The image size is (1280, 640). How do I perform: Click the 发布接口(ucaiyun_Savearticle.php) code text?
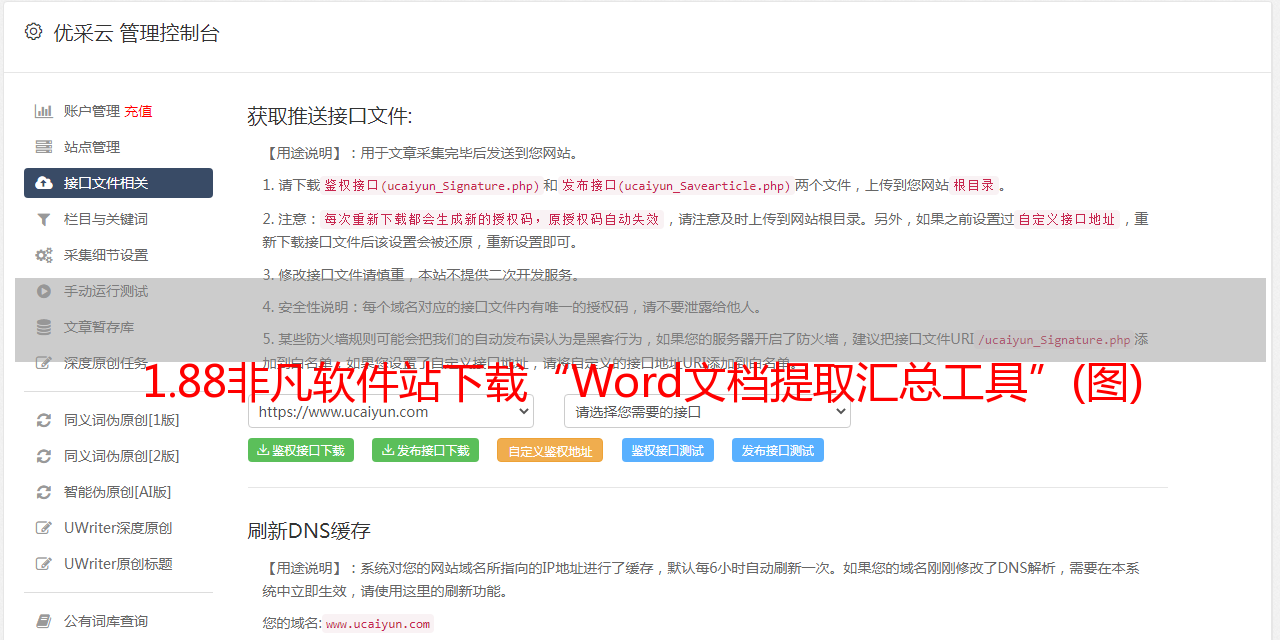click(676, 185)
